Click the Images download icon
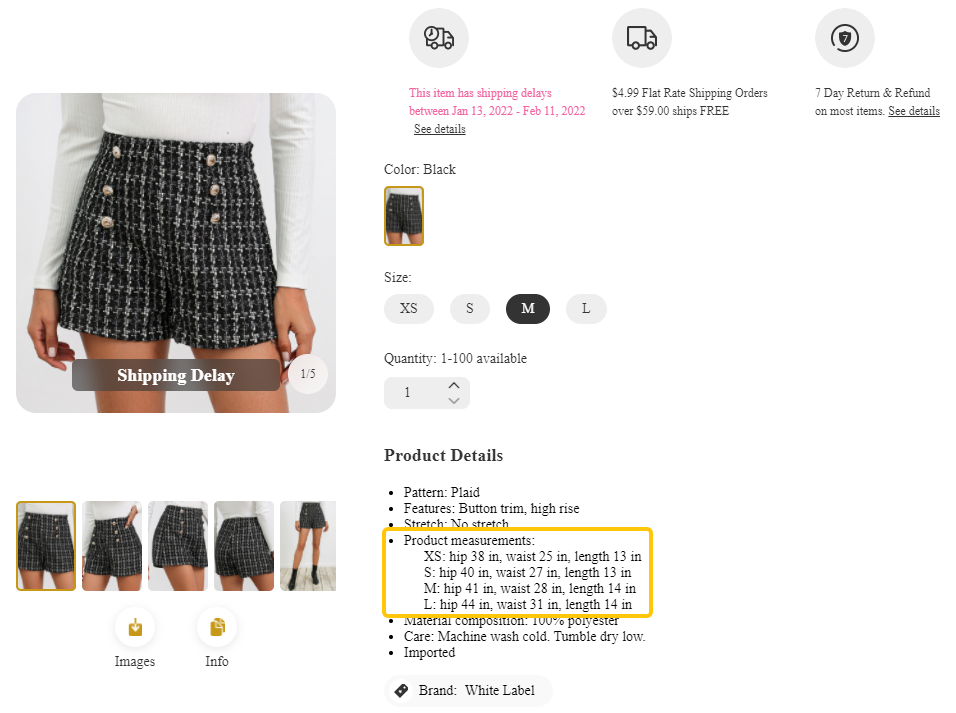The image size is (956, 713). click(x=135, y=627)
